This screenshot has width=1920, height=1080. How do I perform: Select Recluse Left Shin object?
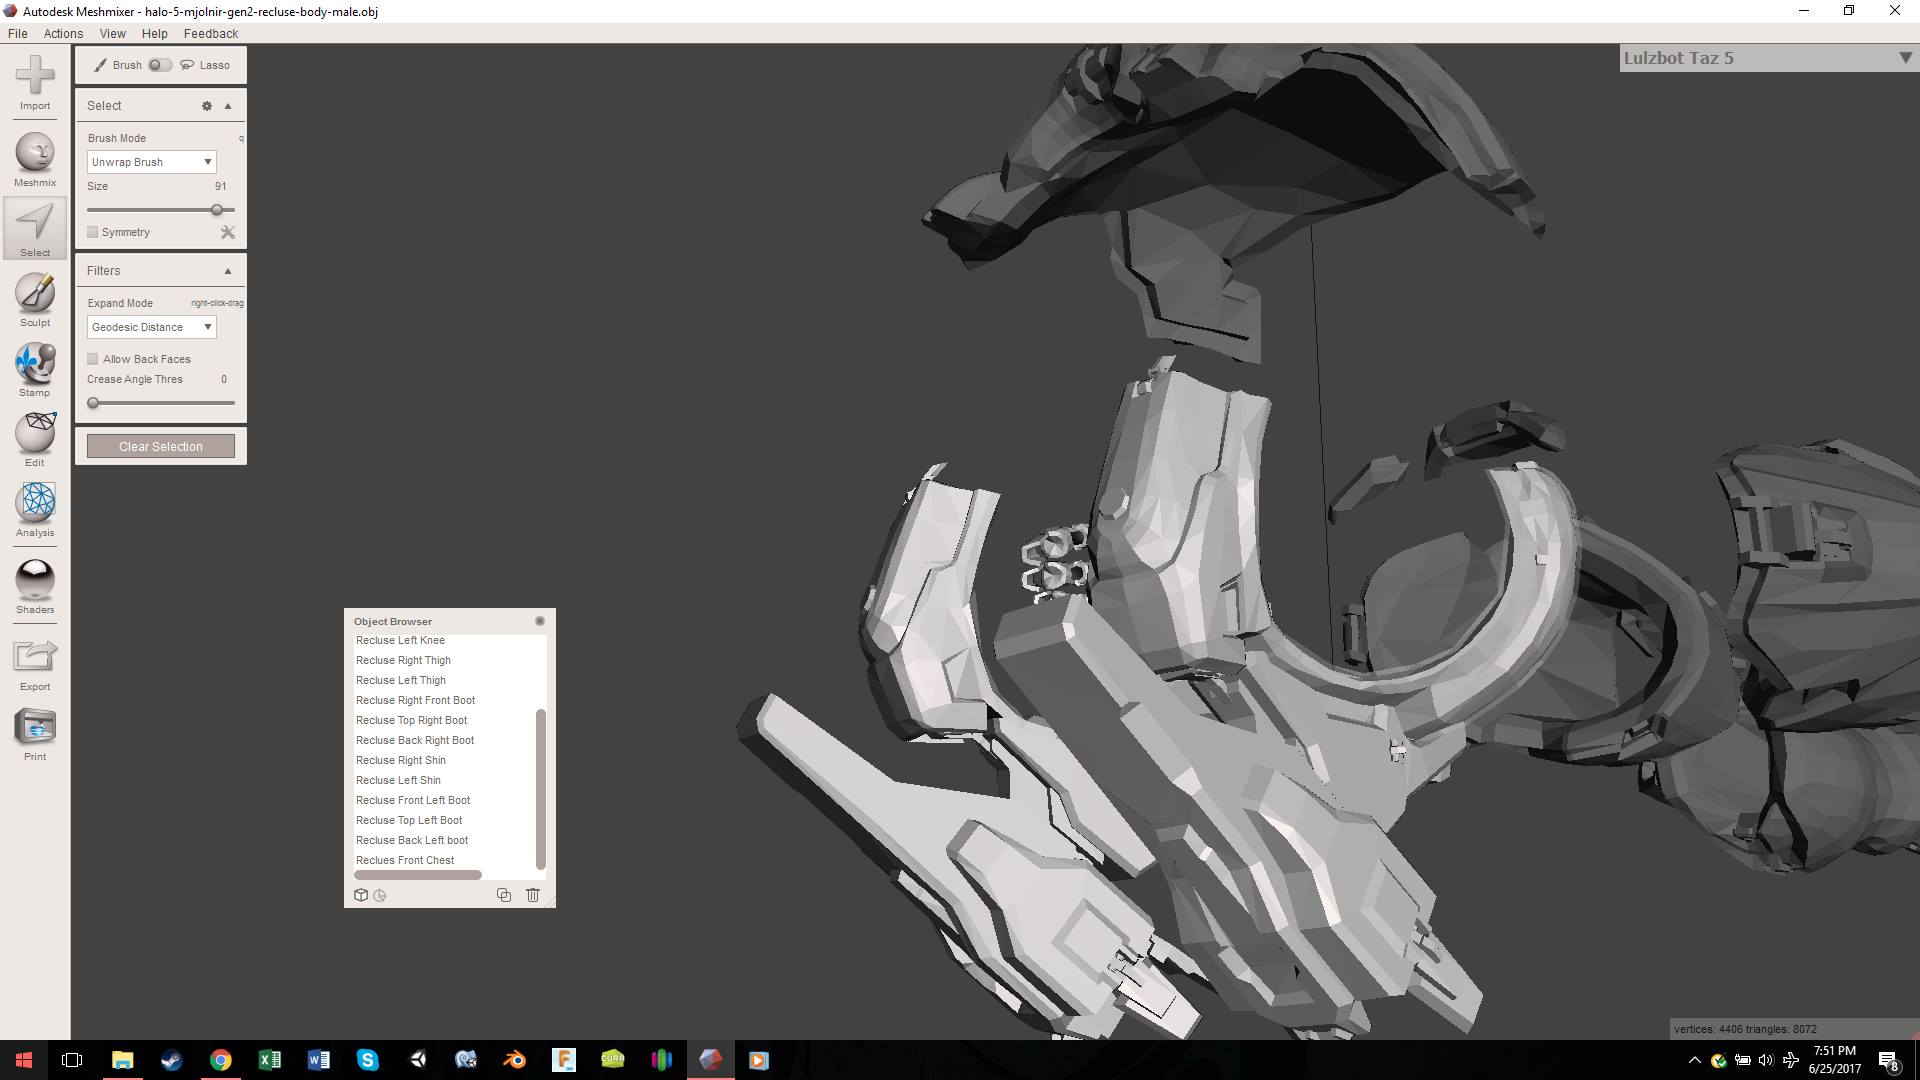pos(398,780)
